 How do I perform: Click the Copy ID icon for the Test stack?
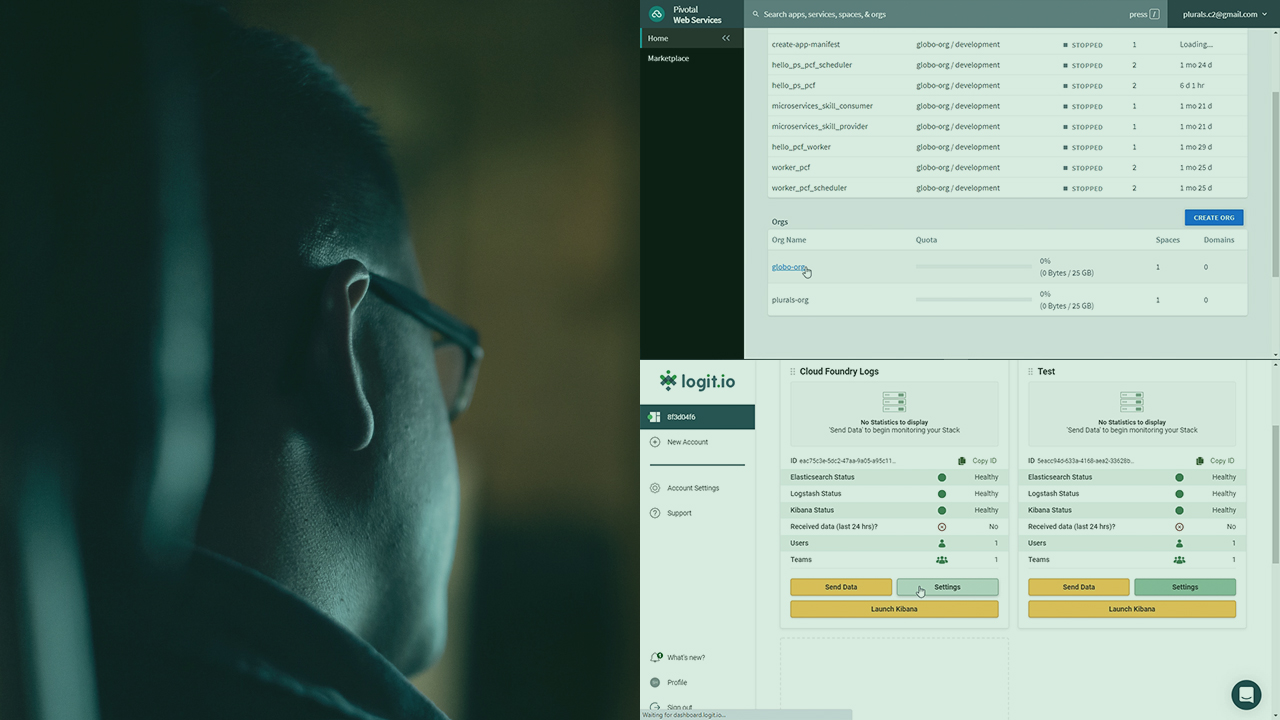[x=1200, y=460]
